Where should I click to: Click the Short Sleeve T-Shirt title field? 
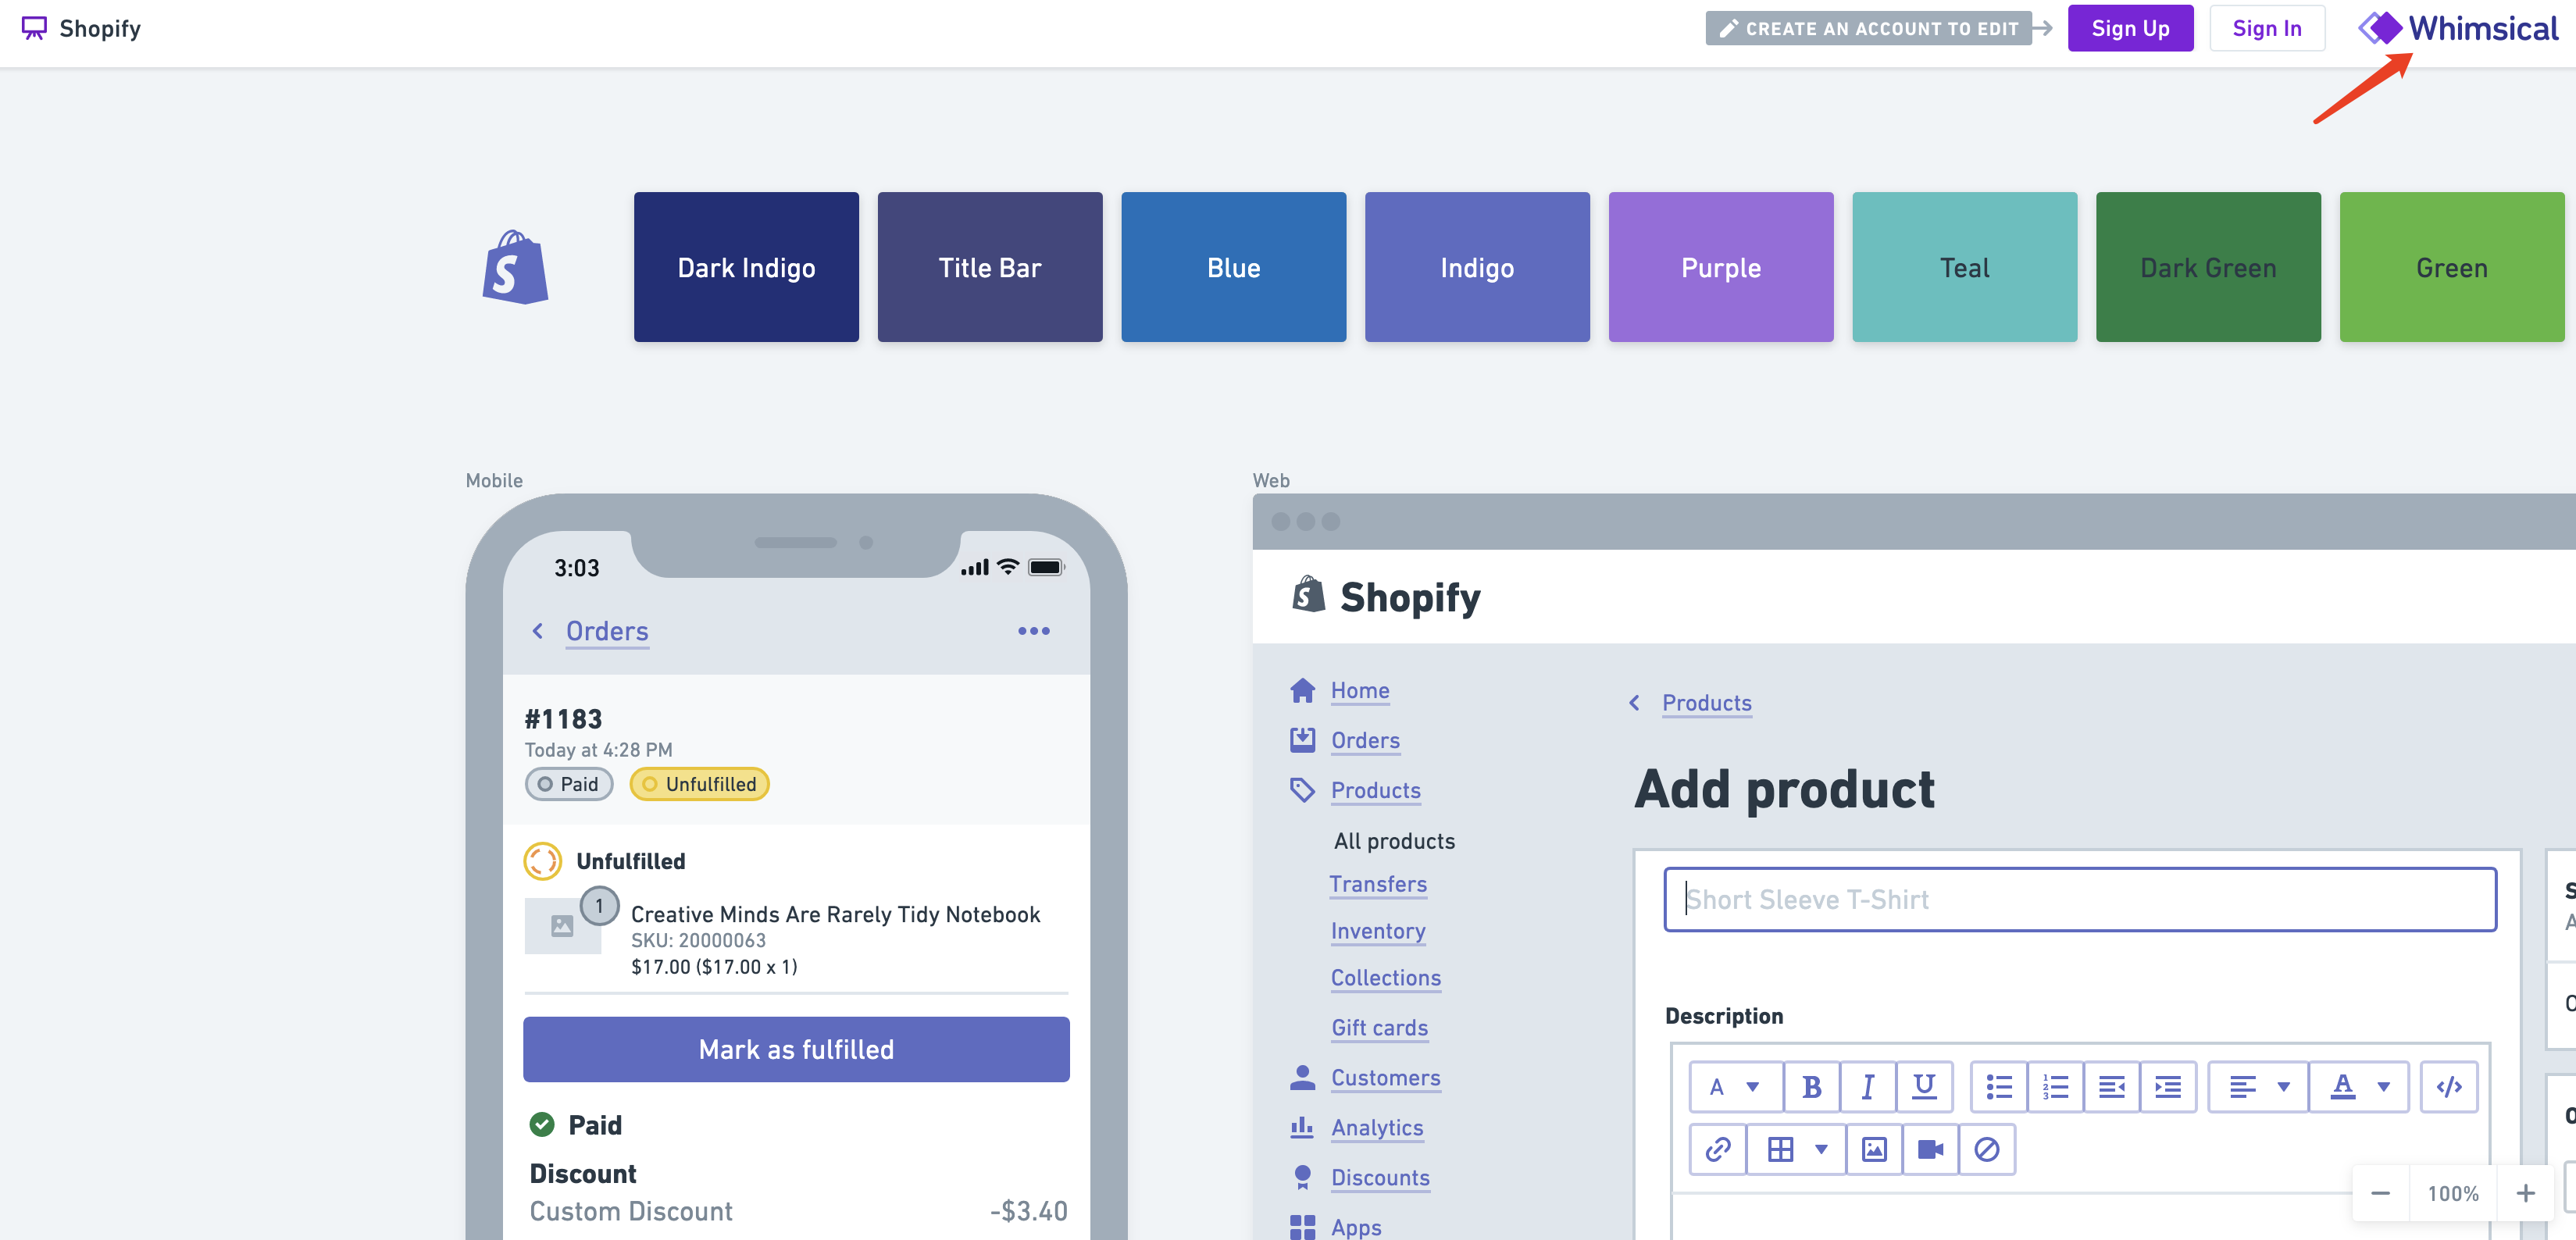(2079, 899)
